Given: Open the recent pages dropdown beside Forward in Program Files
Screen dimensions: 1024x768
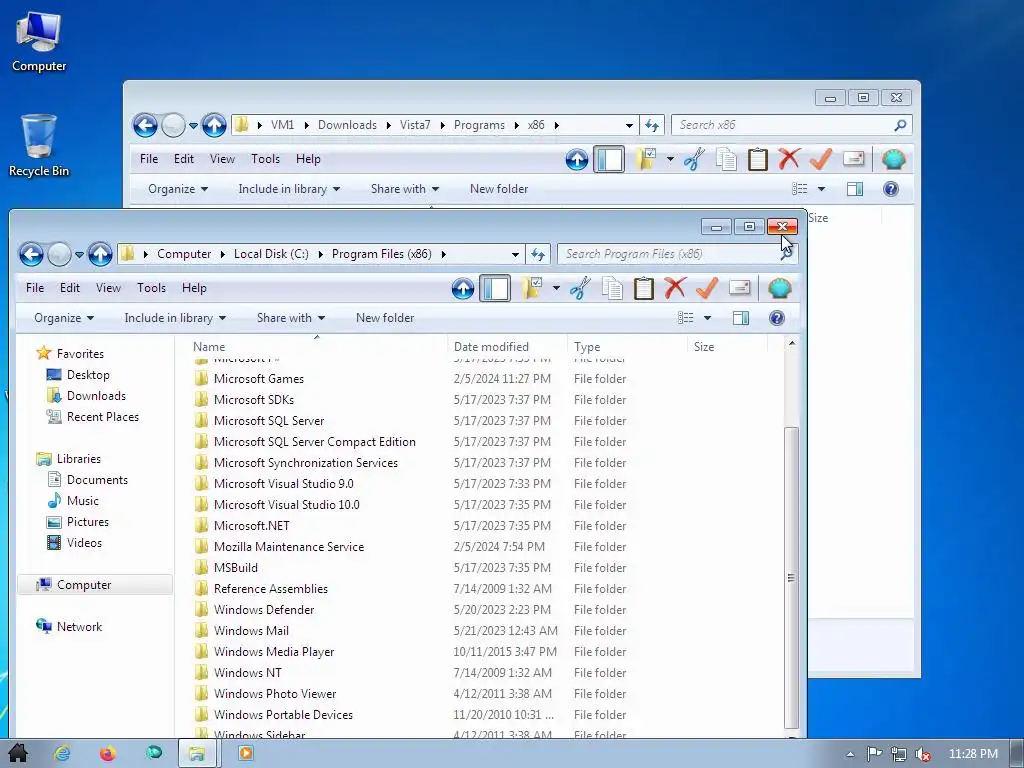Looking at the screenshot, I should point(79,254).
